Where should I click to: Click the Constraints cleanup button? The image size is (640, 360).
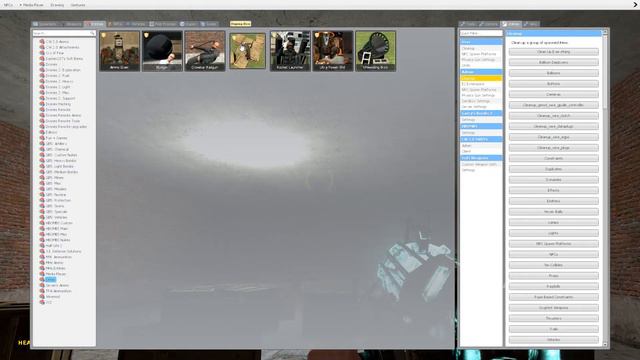tap(553, 158)
